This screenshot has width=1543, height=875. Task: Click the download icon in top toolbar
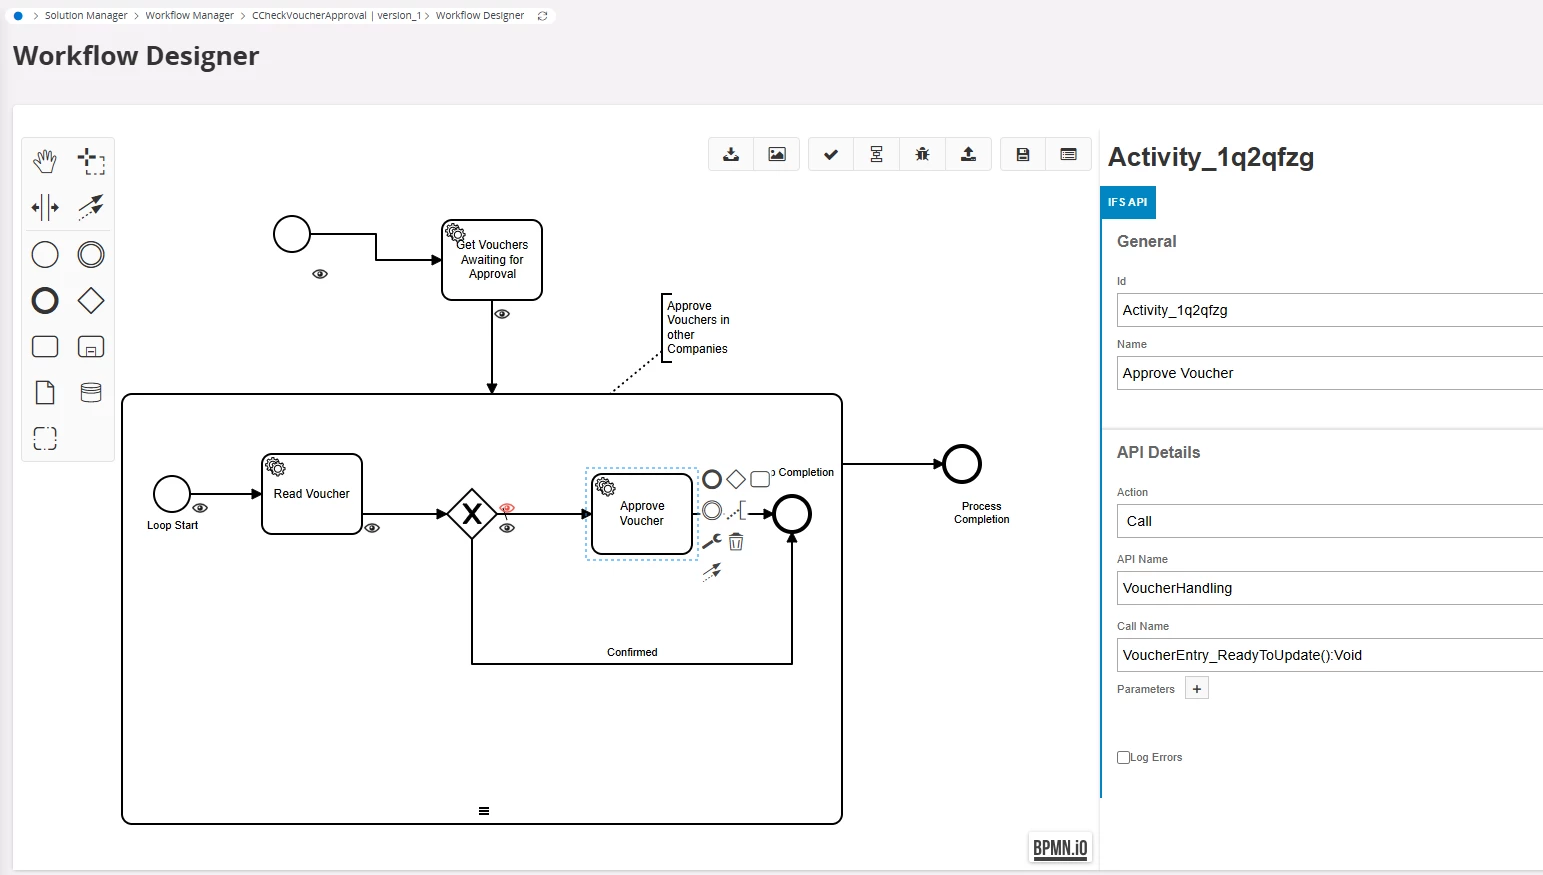[731, 154]
